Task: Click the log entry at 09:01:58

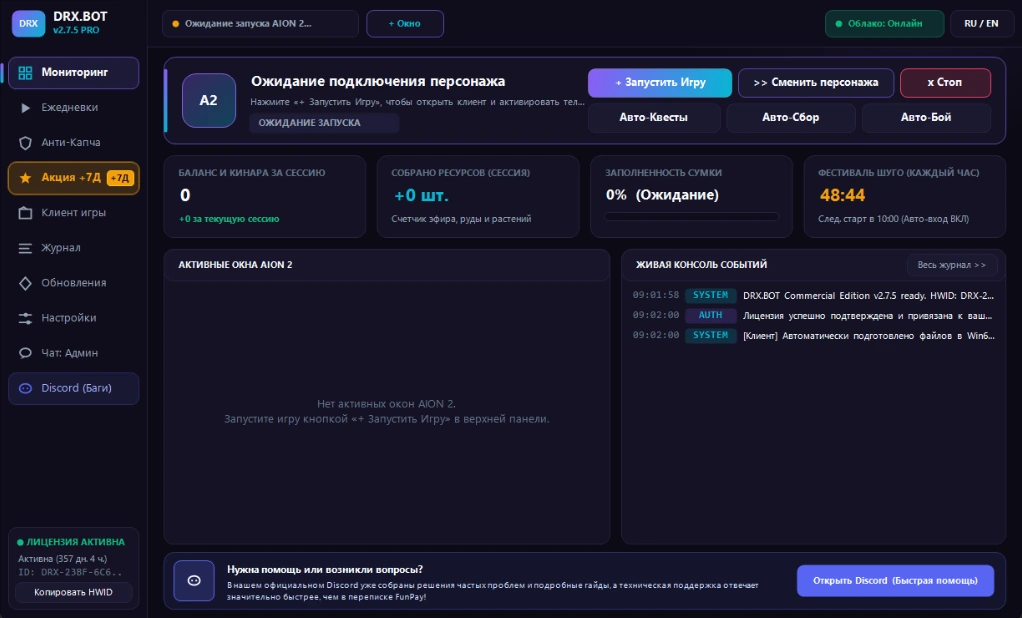Action: [x=814, y=295]
